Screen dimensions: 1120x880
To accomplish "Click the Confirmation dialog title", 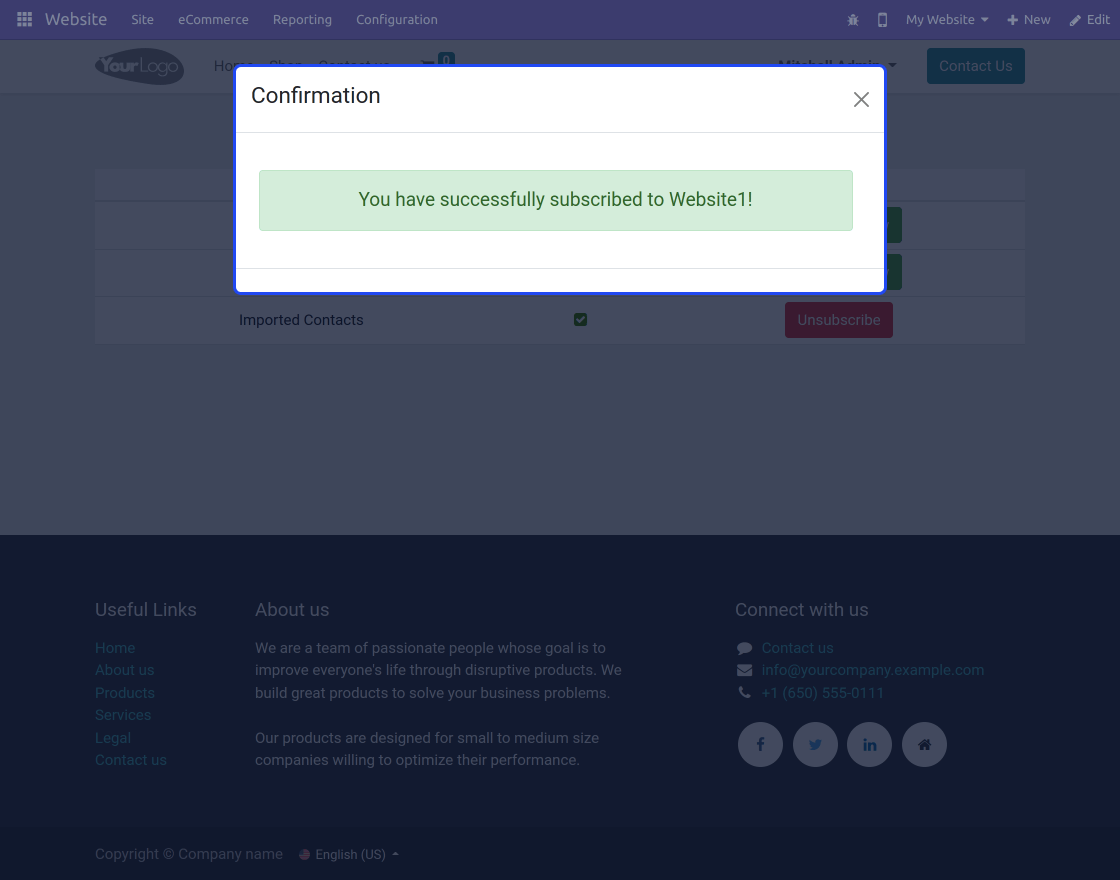I will click(316, 96).
